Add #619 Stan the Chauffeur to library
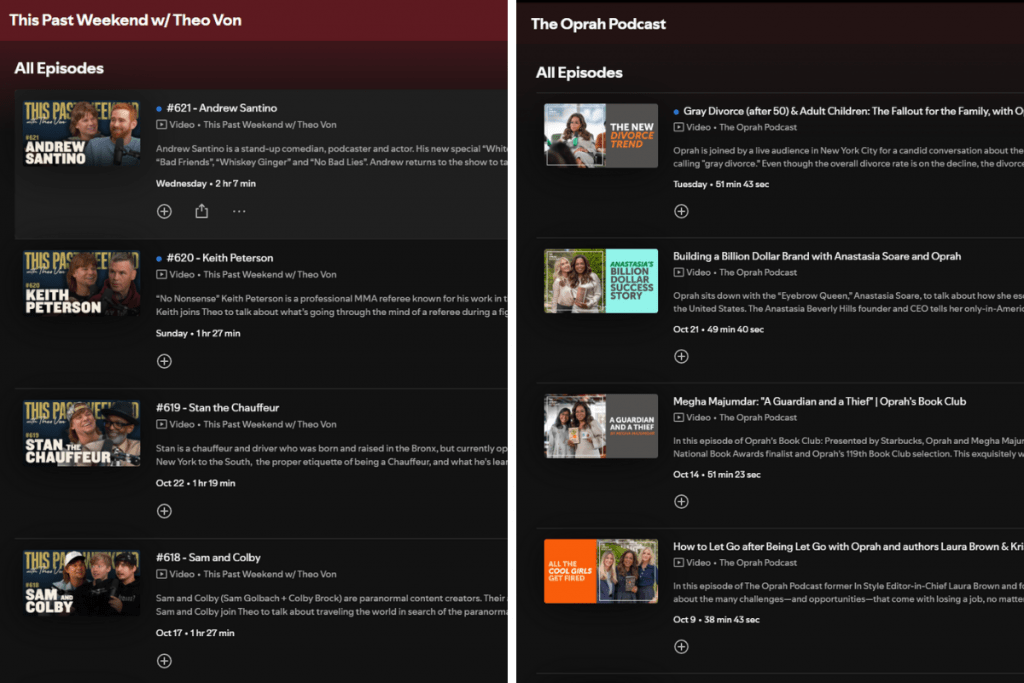Viewport: 1024px width, 683px height. tap(164, 511)
